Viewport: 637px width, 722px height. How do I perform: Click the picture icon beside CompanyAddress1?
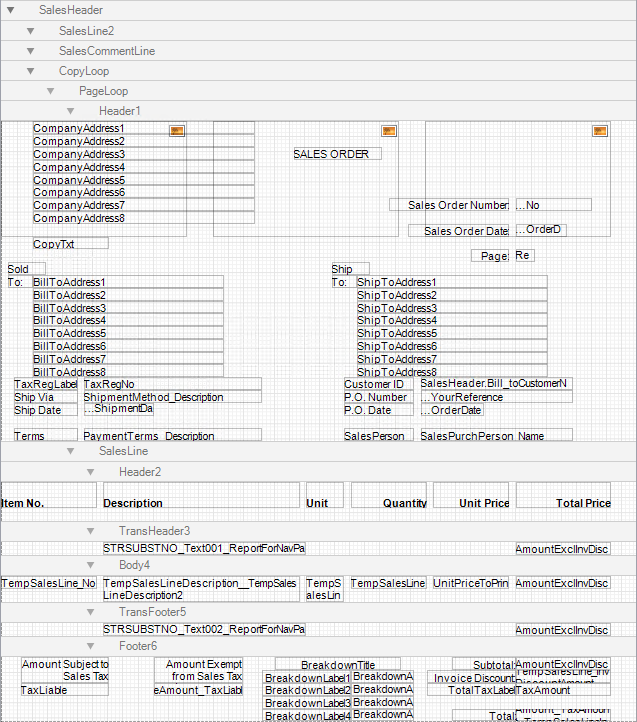point(178,131)
